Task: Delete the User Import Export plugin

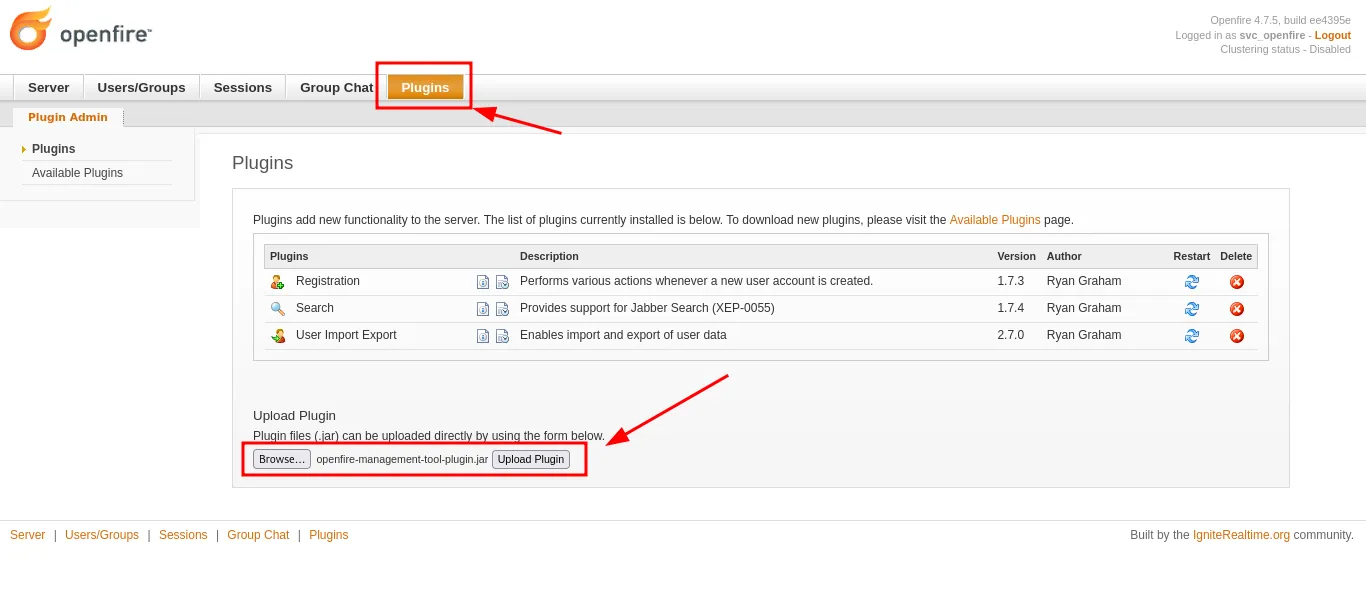Action: tap(1236, 336)
